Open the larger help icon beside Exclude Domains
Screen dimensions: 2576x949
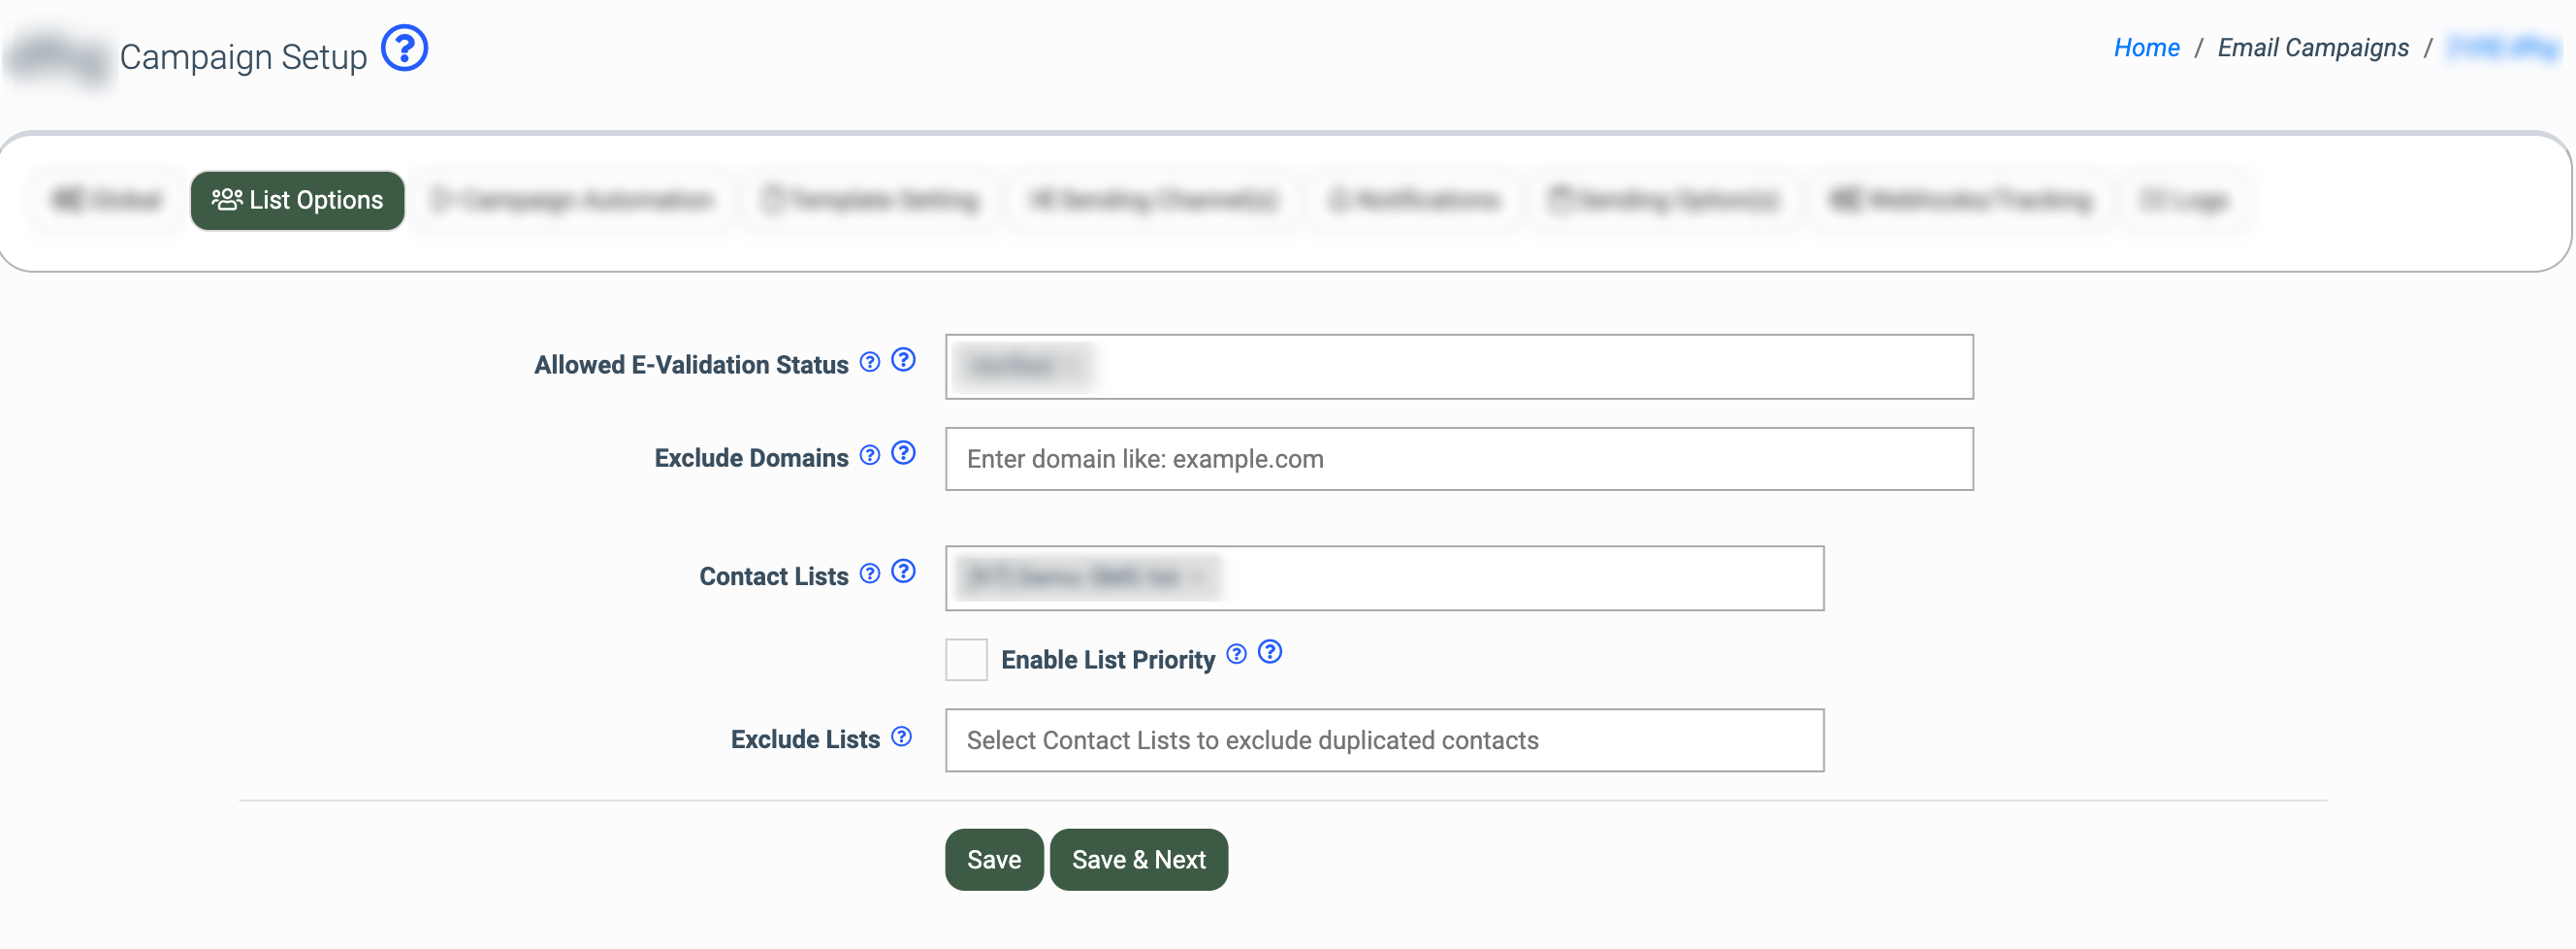coord(903,453)
